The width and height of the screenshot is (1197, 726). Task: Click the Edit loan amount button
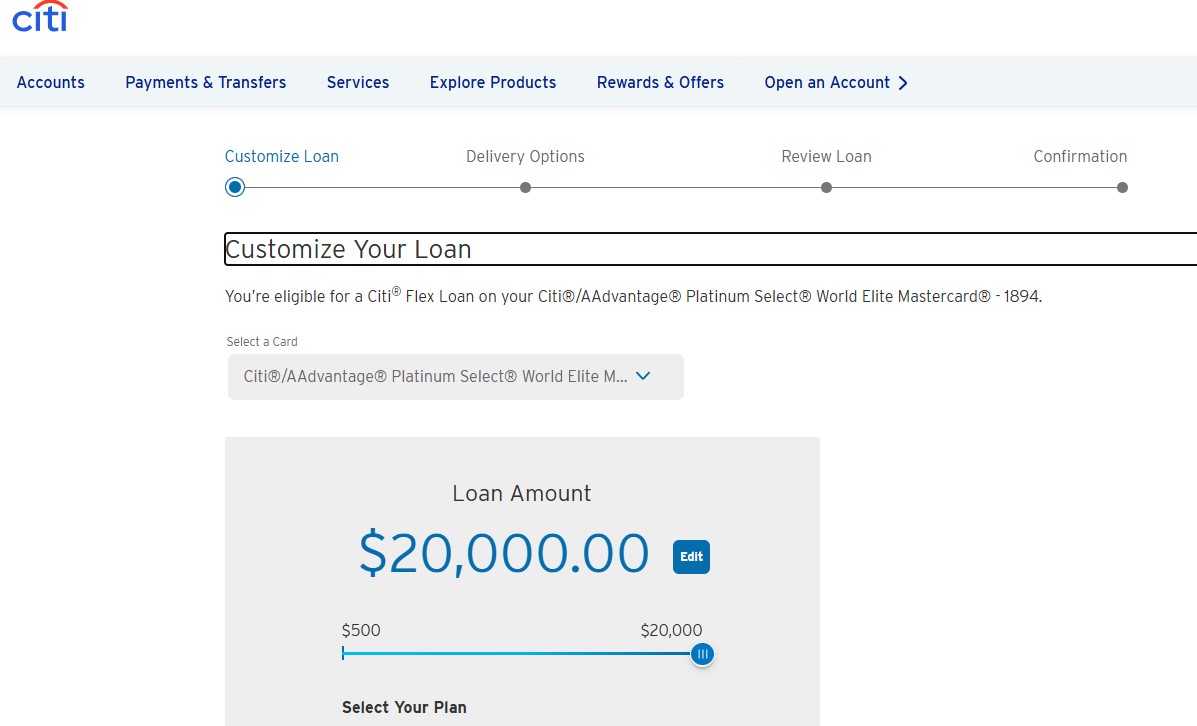click(691, 557)
